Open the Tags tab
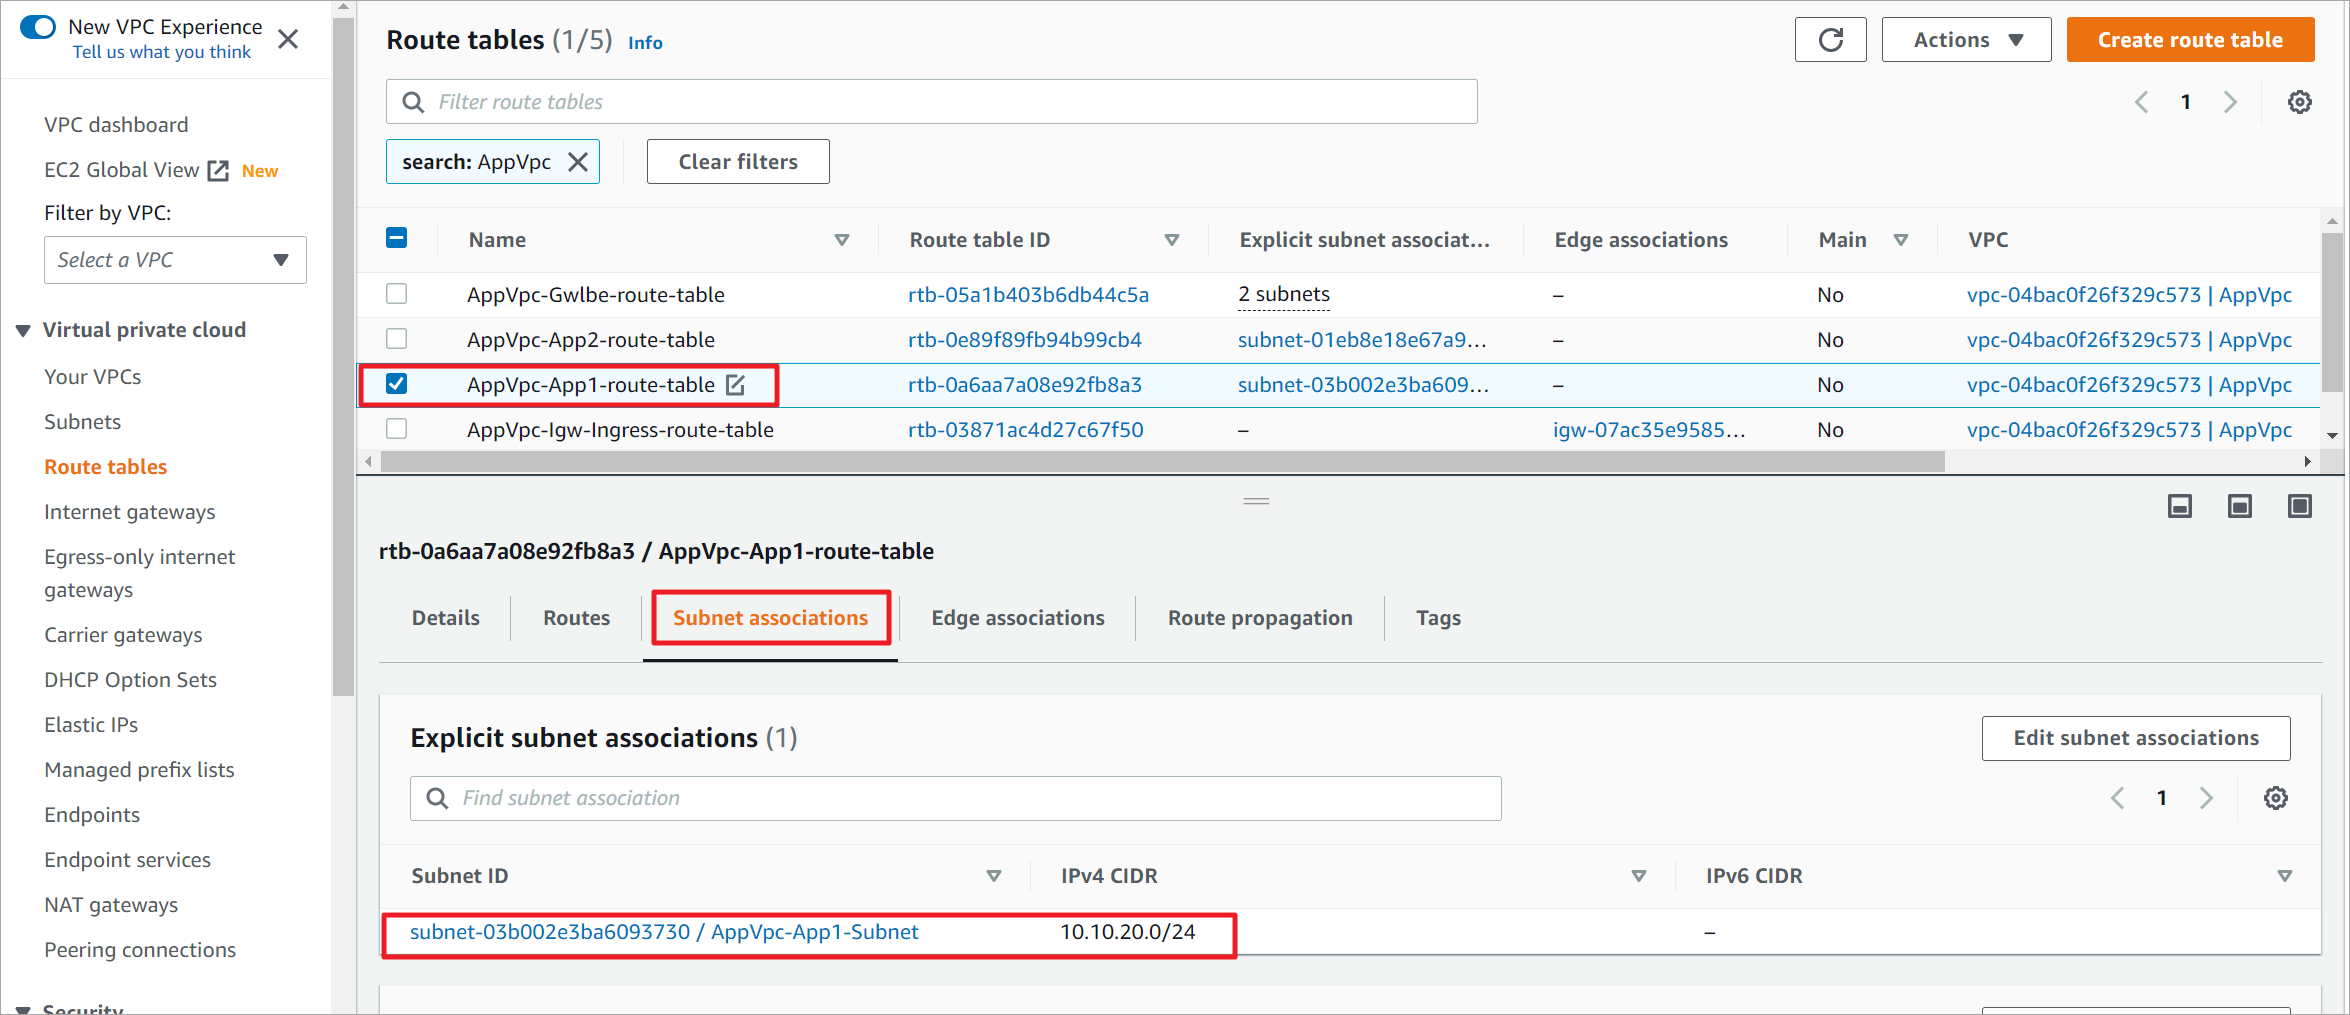The height and width of the screenshot is (1015, 2350). 1438,618
